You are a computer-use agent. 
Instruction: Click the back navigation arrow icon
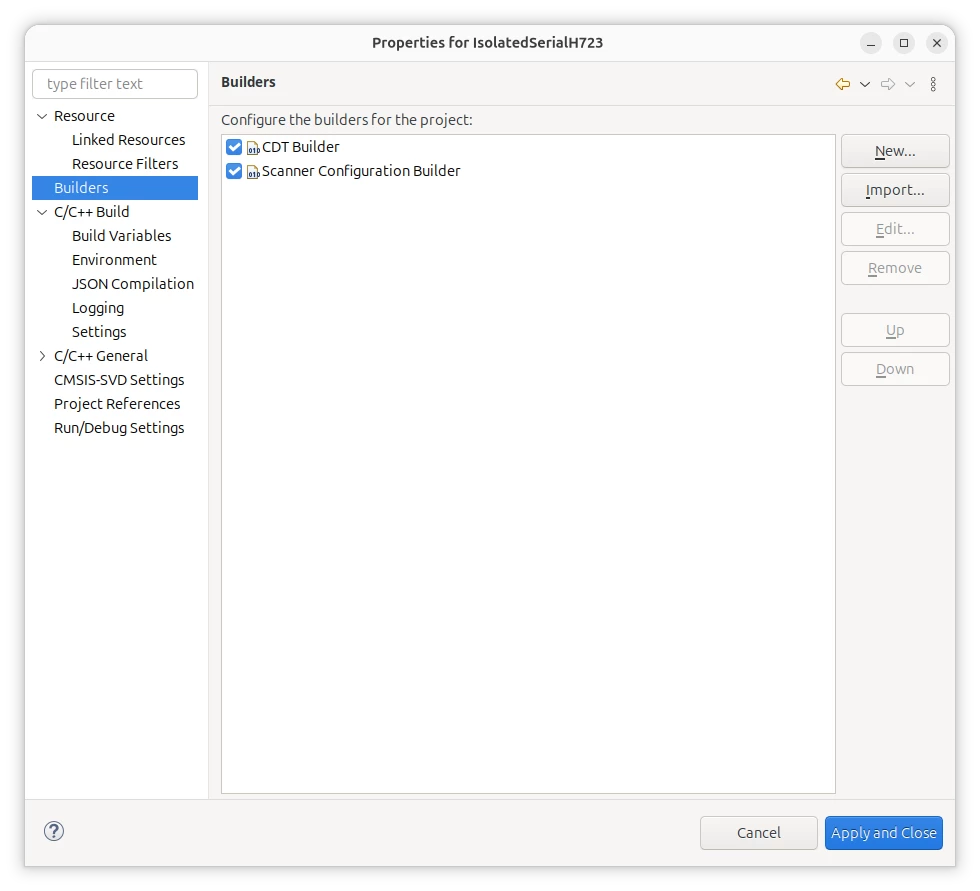(842, 84)
